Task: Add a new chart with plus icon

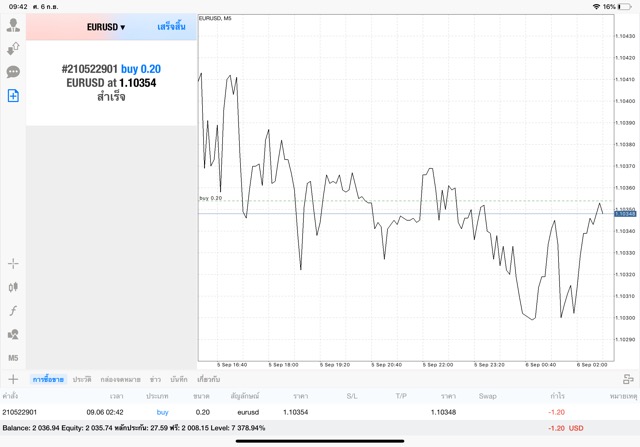Action: click(x=13, y=379)
